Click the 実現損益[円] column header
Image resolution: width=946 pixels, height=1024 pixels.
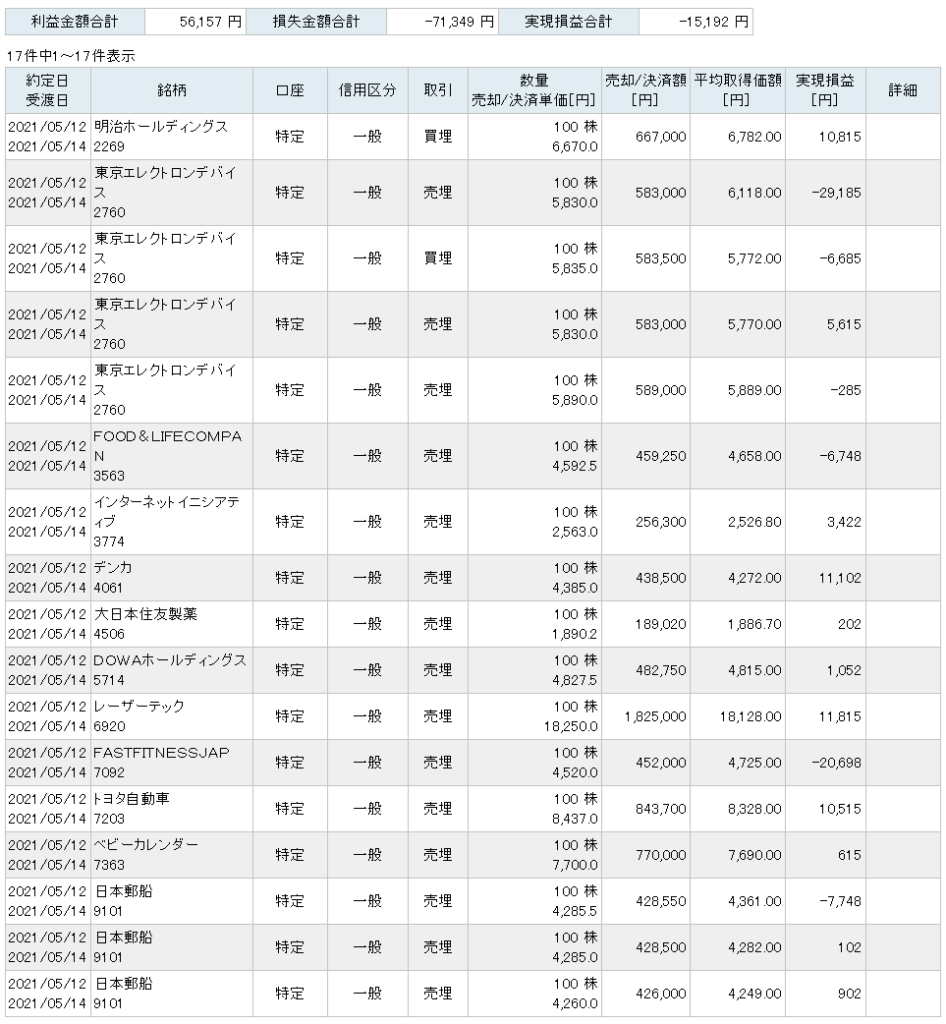825,91
